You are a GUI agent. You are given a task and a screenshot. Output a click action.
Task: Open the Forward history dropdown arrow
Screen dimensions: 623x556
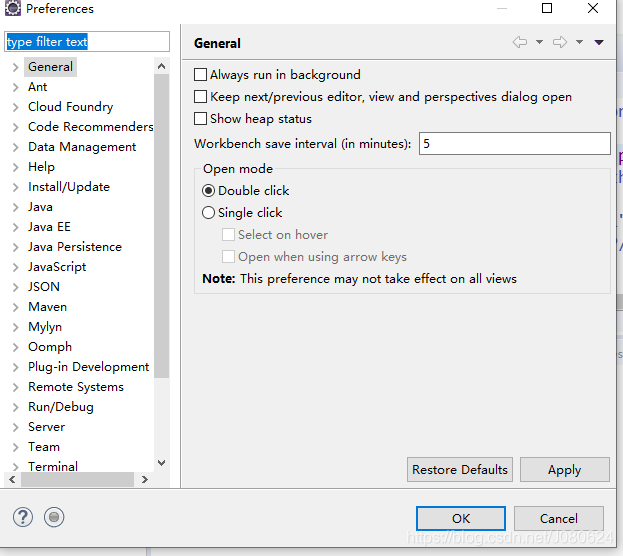pyautogui.click(x=579, y=42)
